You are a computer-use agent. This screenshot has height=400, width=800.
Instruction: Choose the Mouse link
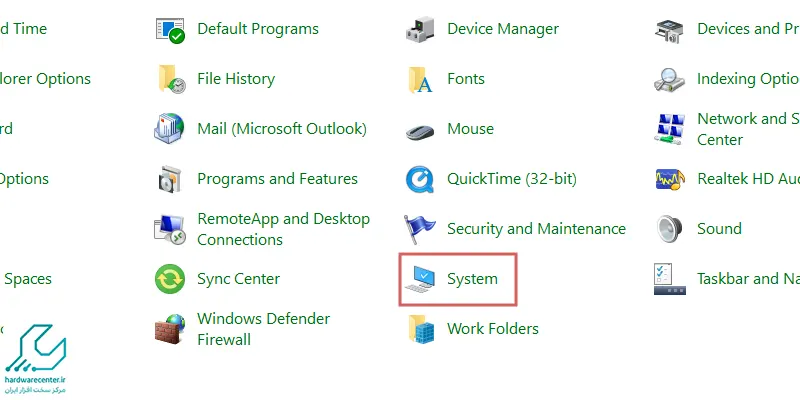click(x=470, y=129)
